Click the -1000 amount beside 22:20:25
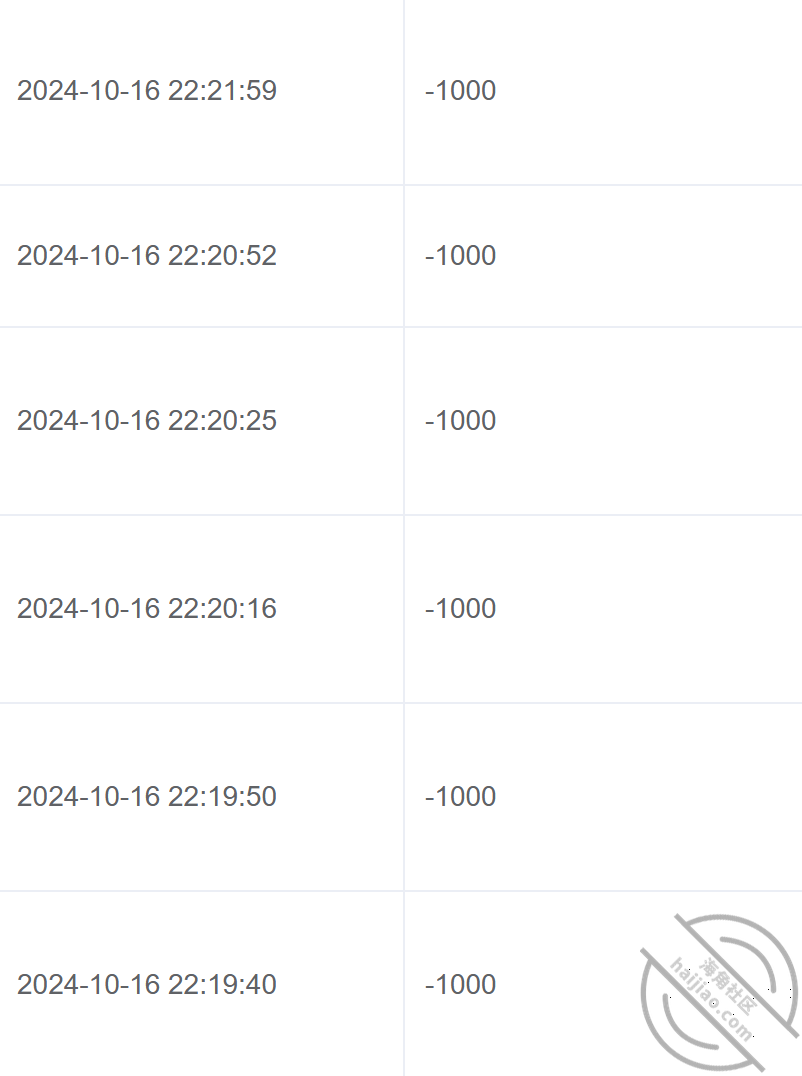The width and height of the screenshot is (802, 1076). point(460,421)
